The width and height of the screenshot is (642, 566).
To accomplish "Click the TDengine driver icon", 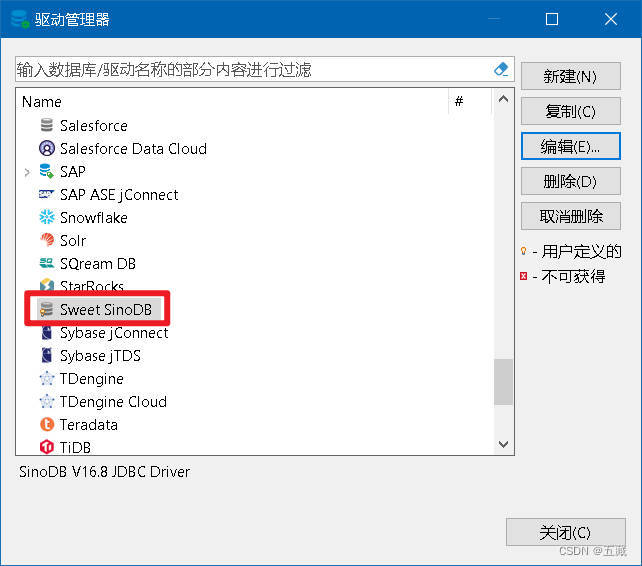I will click(47, 378).
